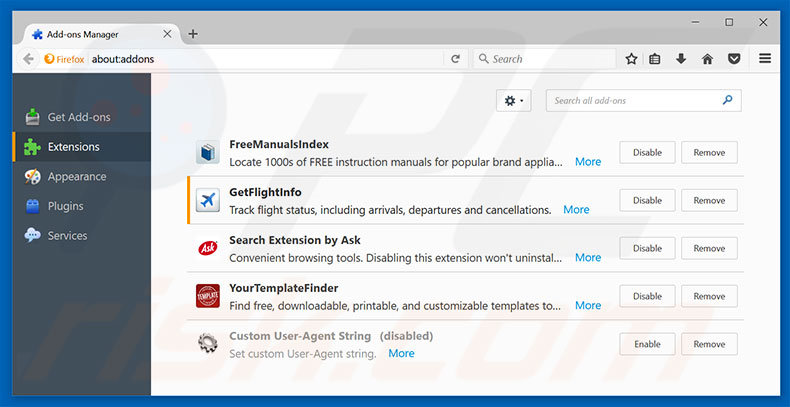The width and height of the screenshot is (790, 407).
Task: Open More link for YourTemplateFinder
Action: [588, 305]
